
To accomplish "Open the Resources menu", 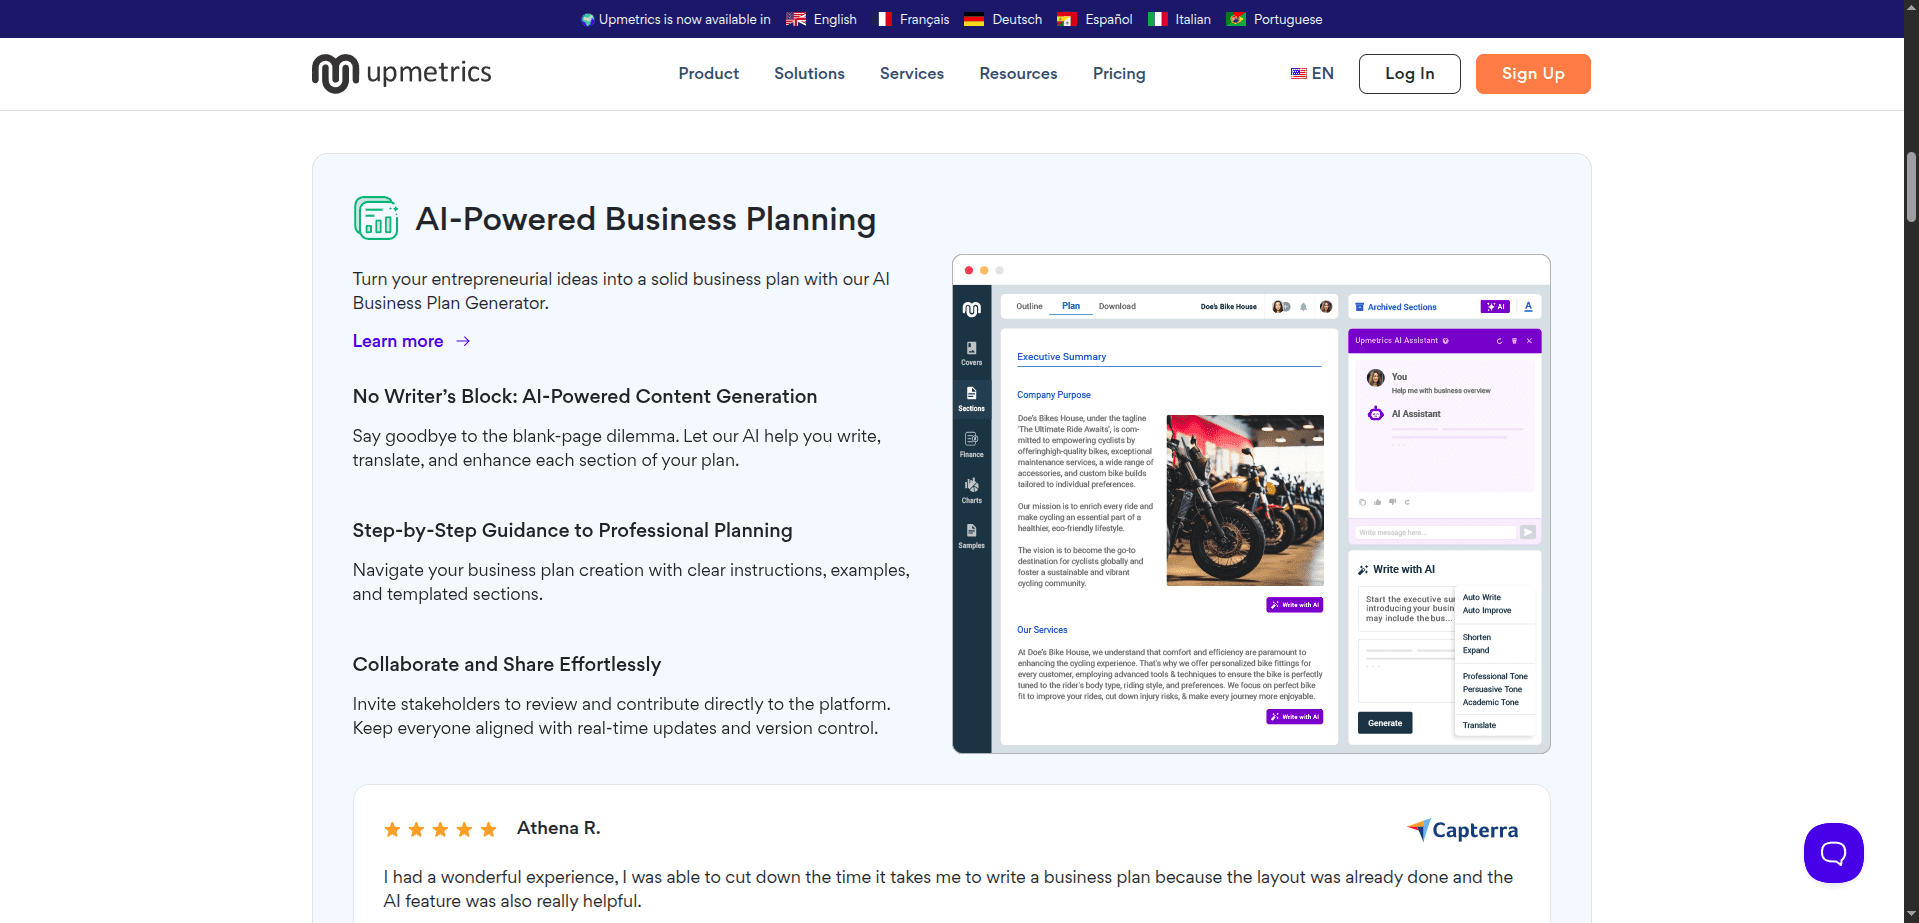I will [x=1018, y=73].
